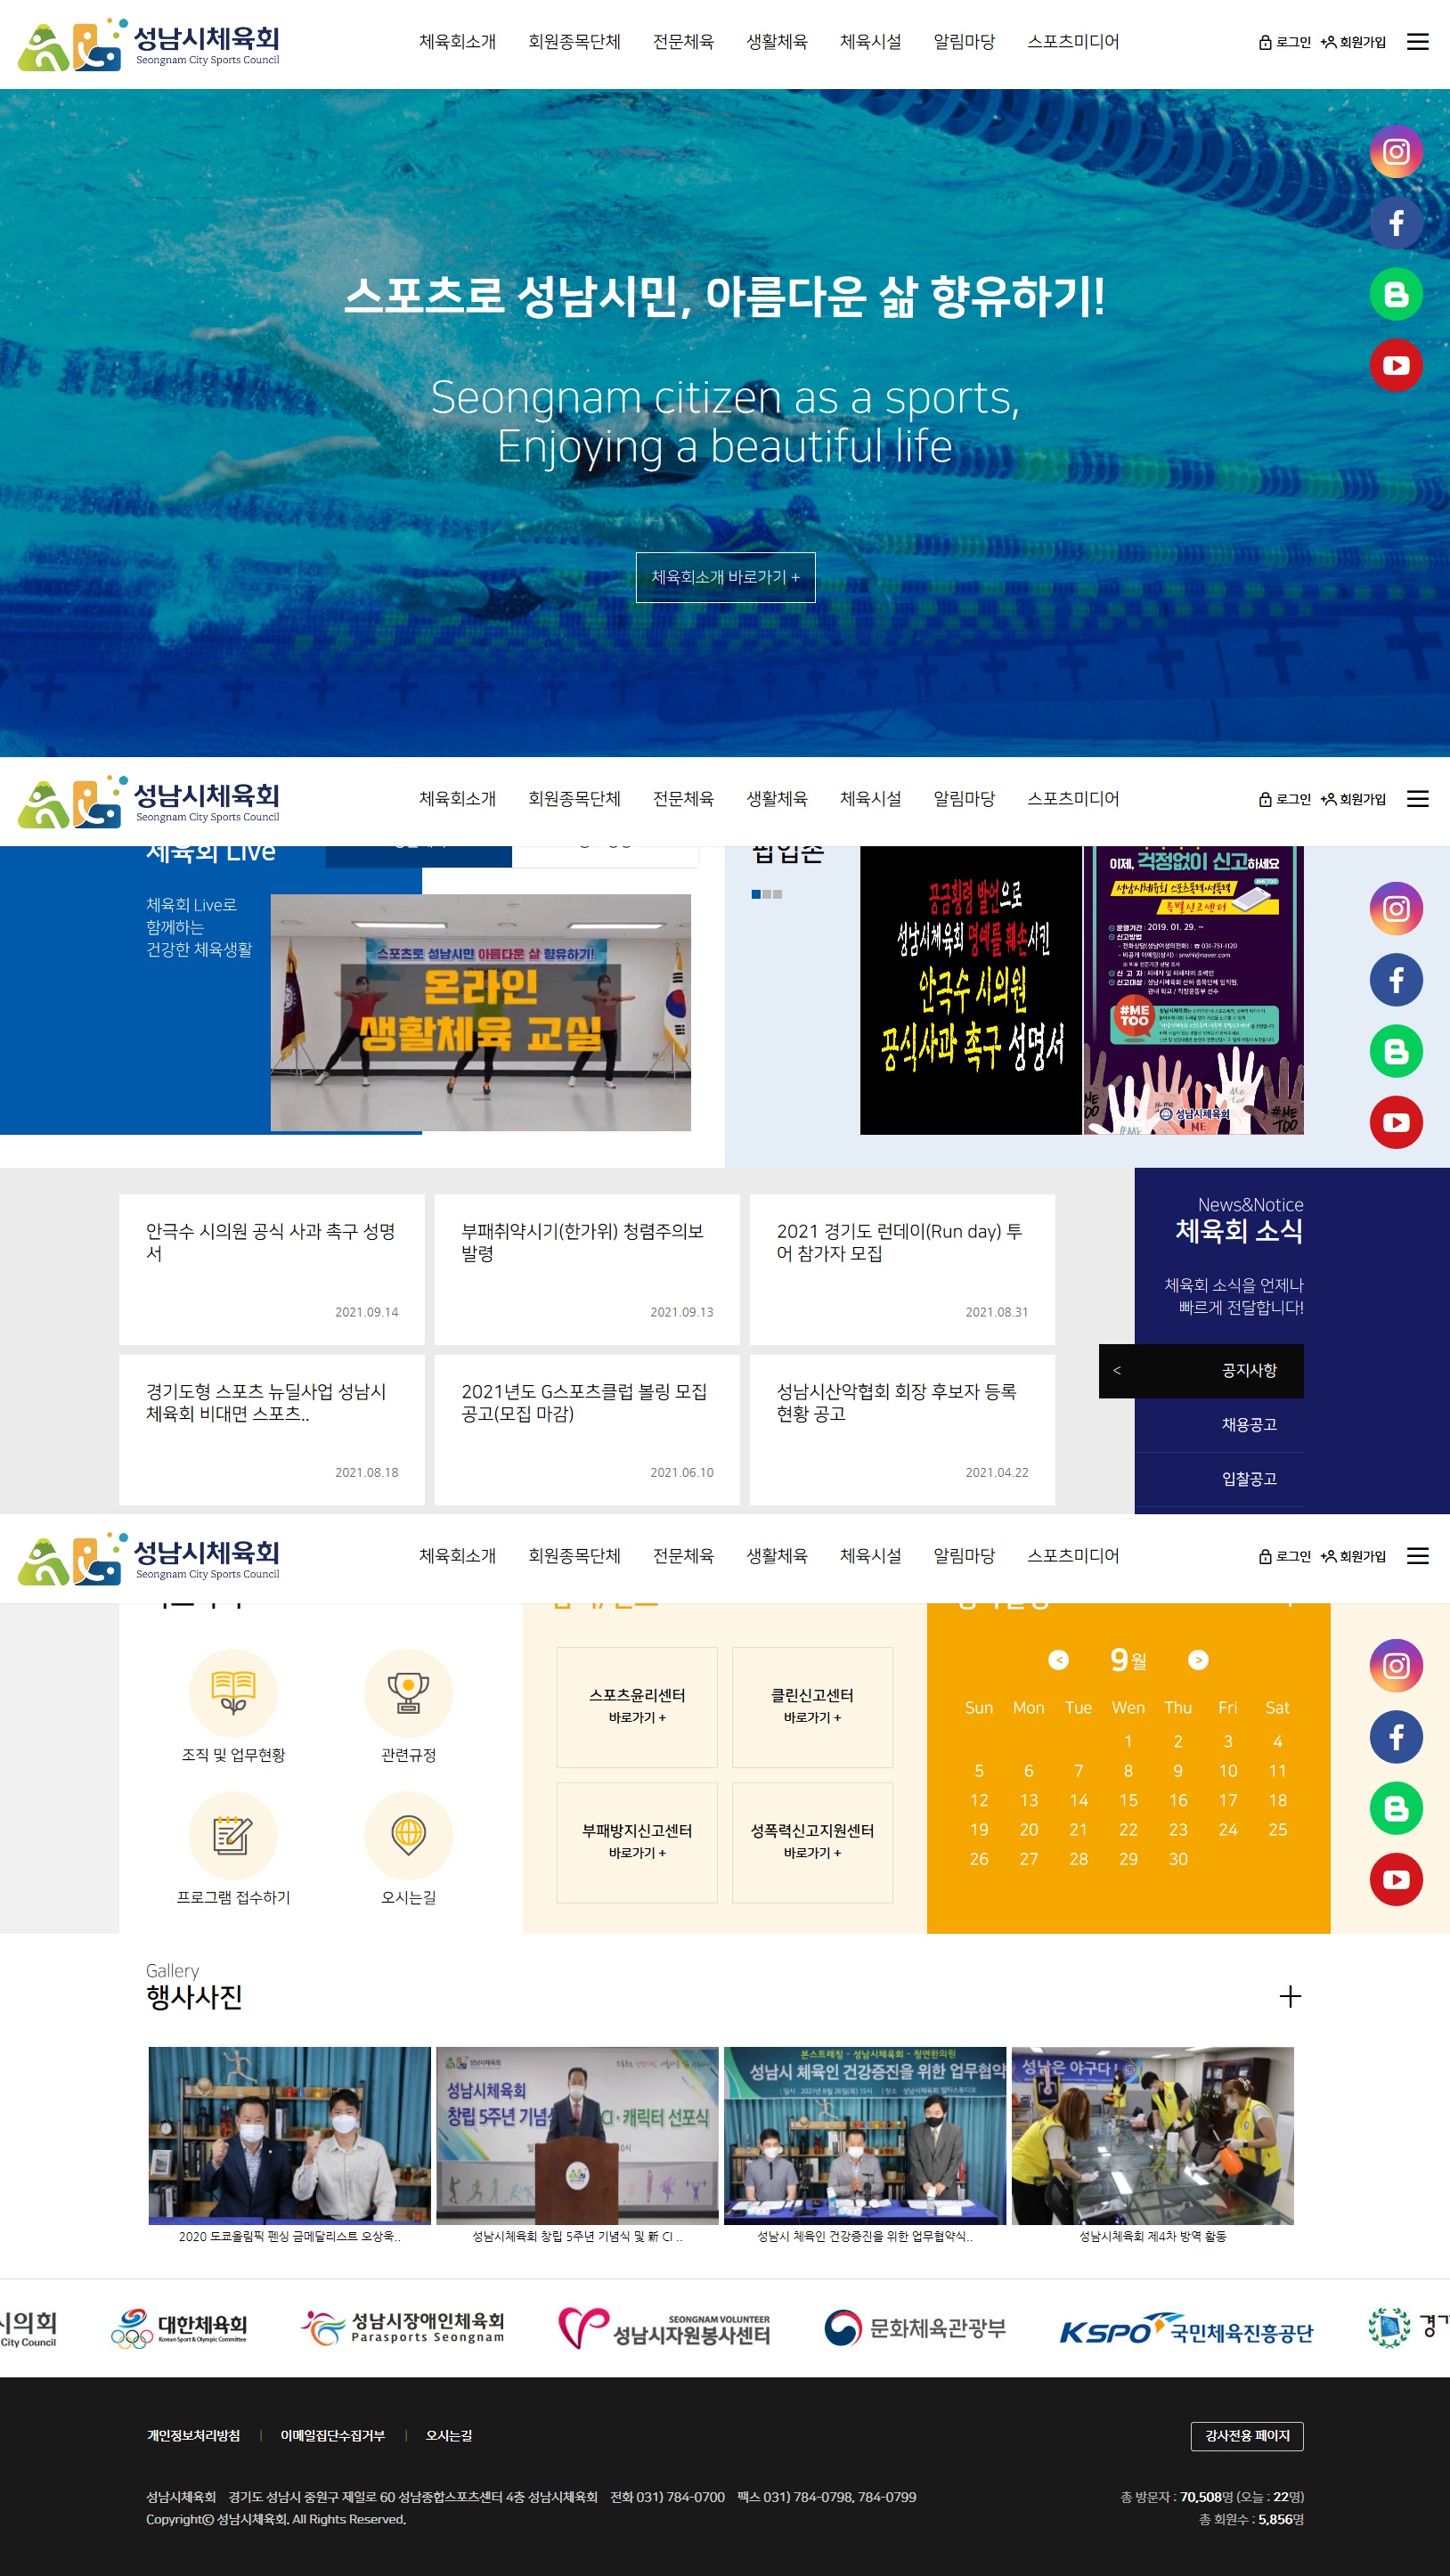Select the 공지사항 news tab
This screenshot has height=2576, width=1450.
(x=1201, y=1370)
